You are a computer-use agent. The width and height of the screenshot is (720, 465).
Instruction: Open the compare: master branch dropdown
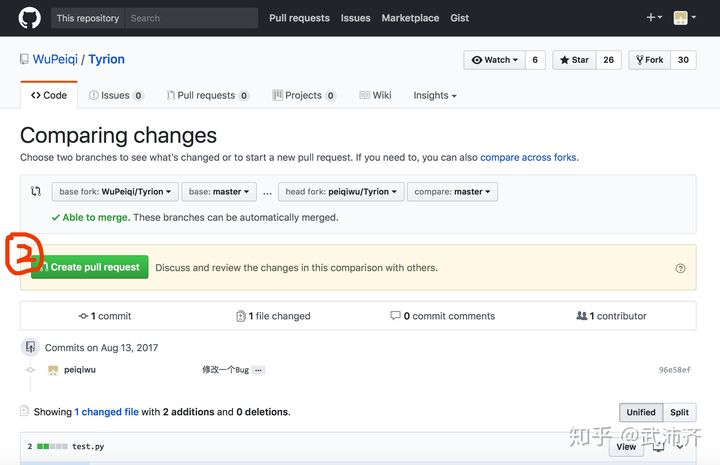[x=452, y=191]
